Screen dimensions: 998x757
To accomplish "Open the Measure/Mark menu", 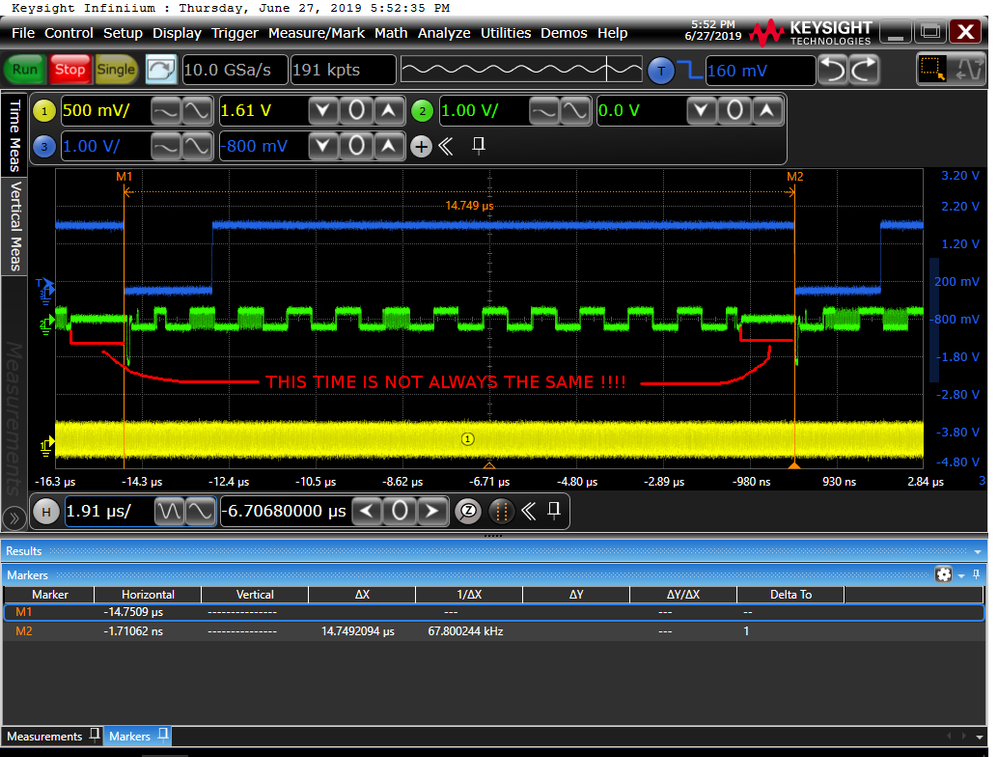I will (316, 33).
